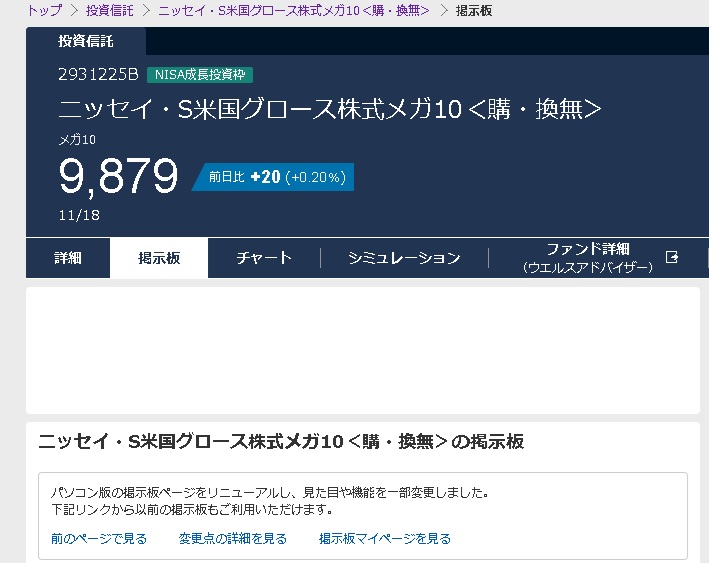Screen dimensions: 709x563
Task: Select the 投資信託 header tab
Action: [86, 41]
